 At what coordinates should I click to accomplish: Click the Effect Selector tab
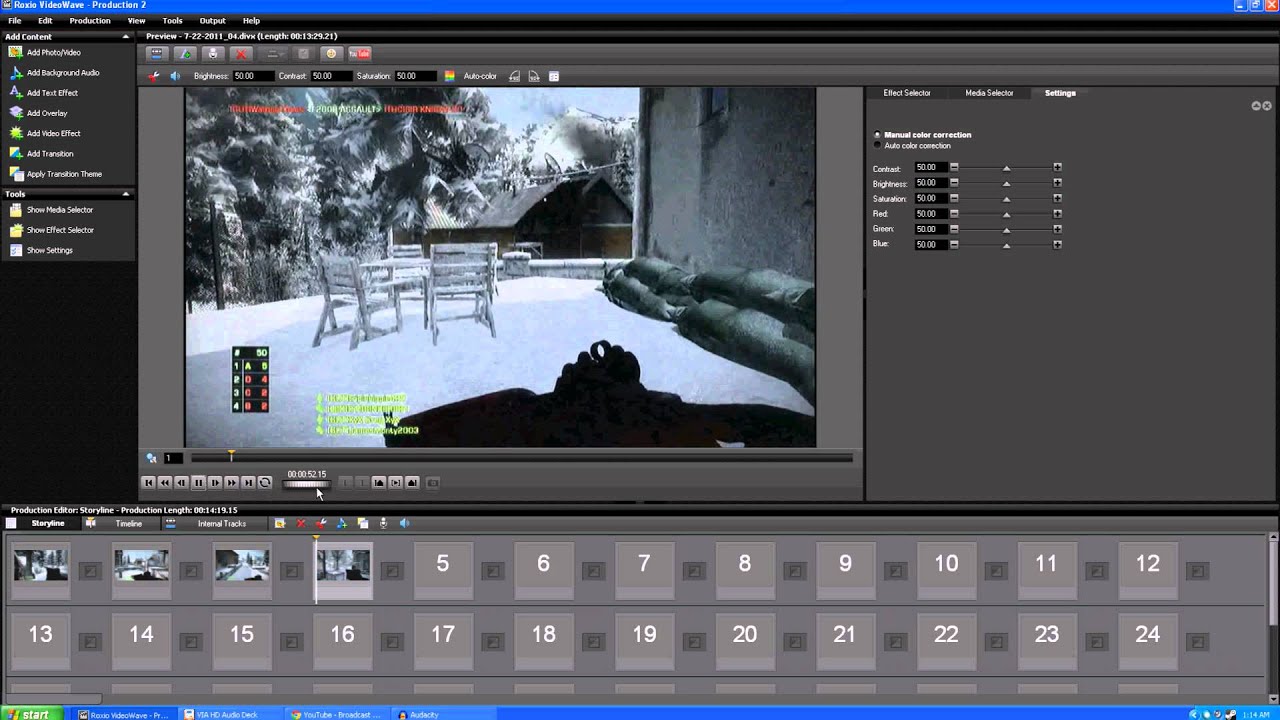pos(907,93)
